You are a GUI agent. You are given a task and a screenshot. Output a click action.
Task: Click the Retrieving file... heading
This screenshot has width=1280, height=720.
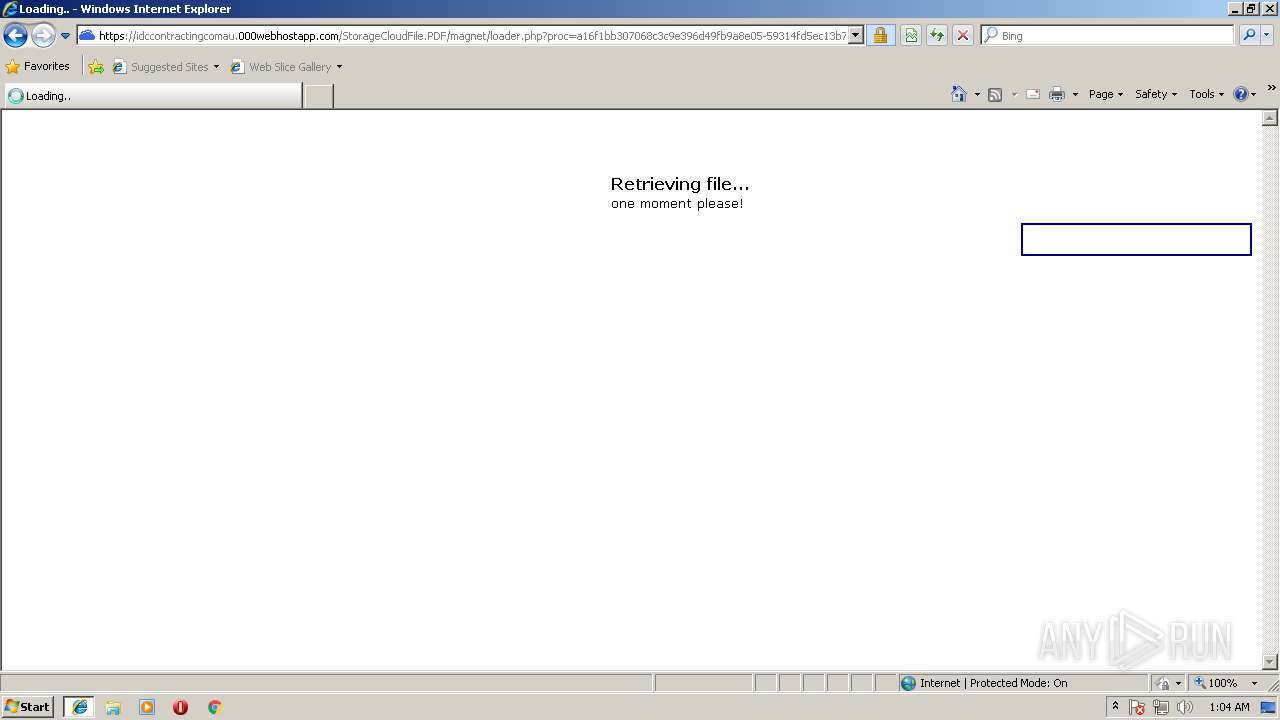(x=680, y=184)
